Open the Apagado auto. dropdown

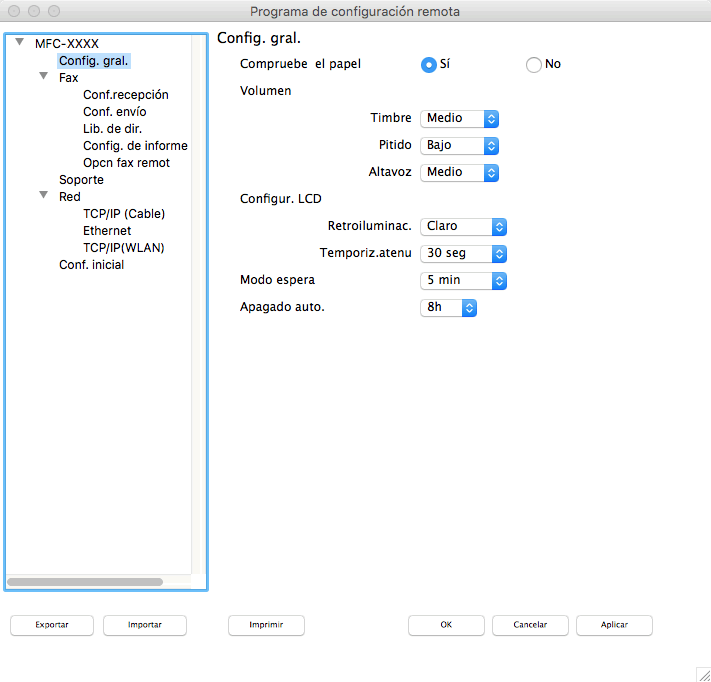[448, 307]
